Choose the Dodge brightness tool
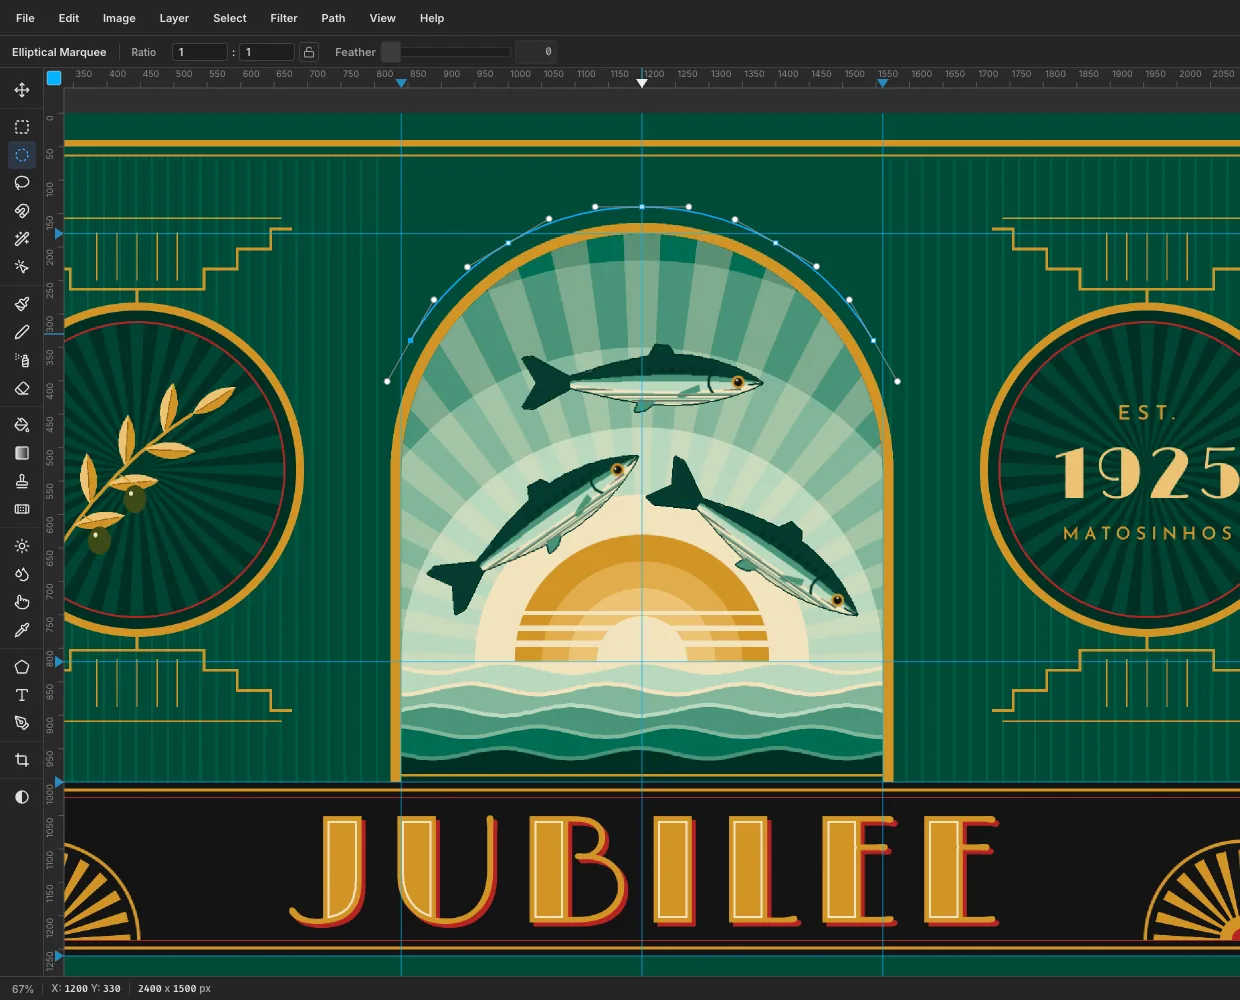This screenshot has width=1240, height=1000. (x=22, y=546)
